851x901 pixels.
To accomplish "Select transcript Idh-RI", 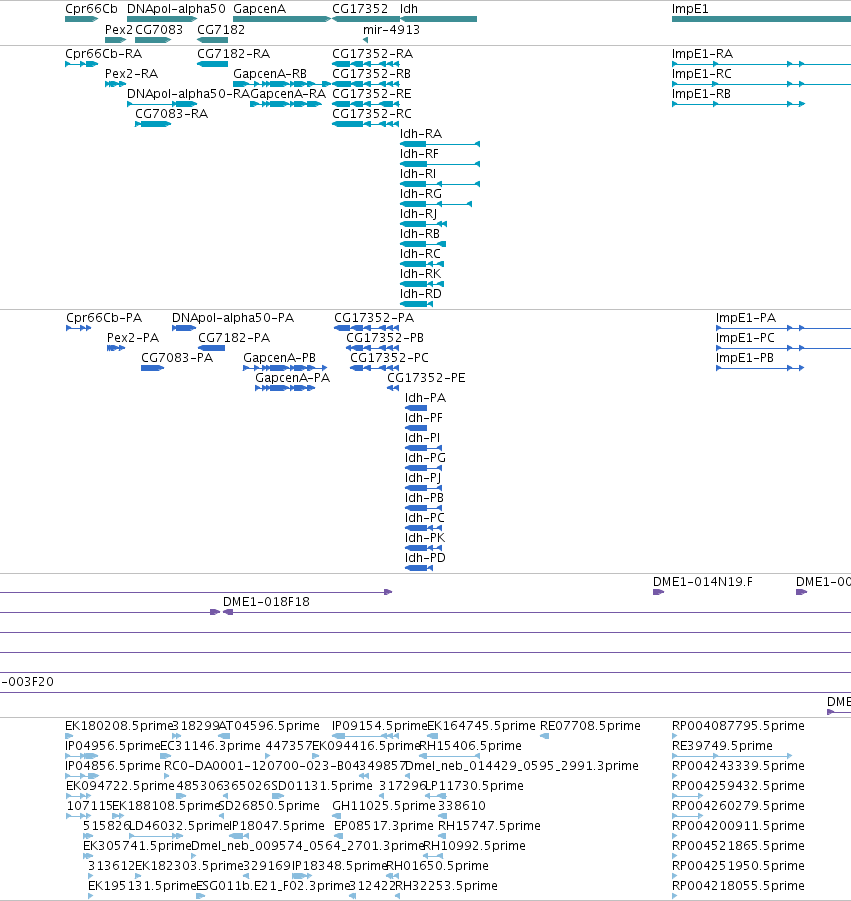I will [x=440, y=184].
